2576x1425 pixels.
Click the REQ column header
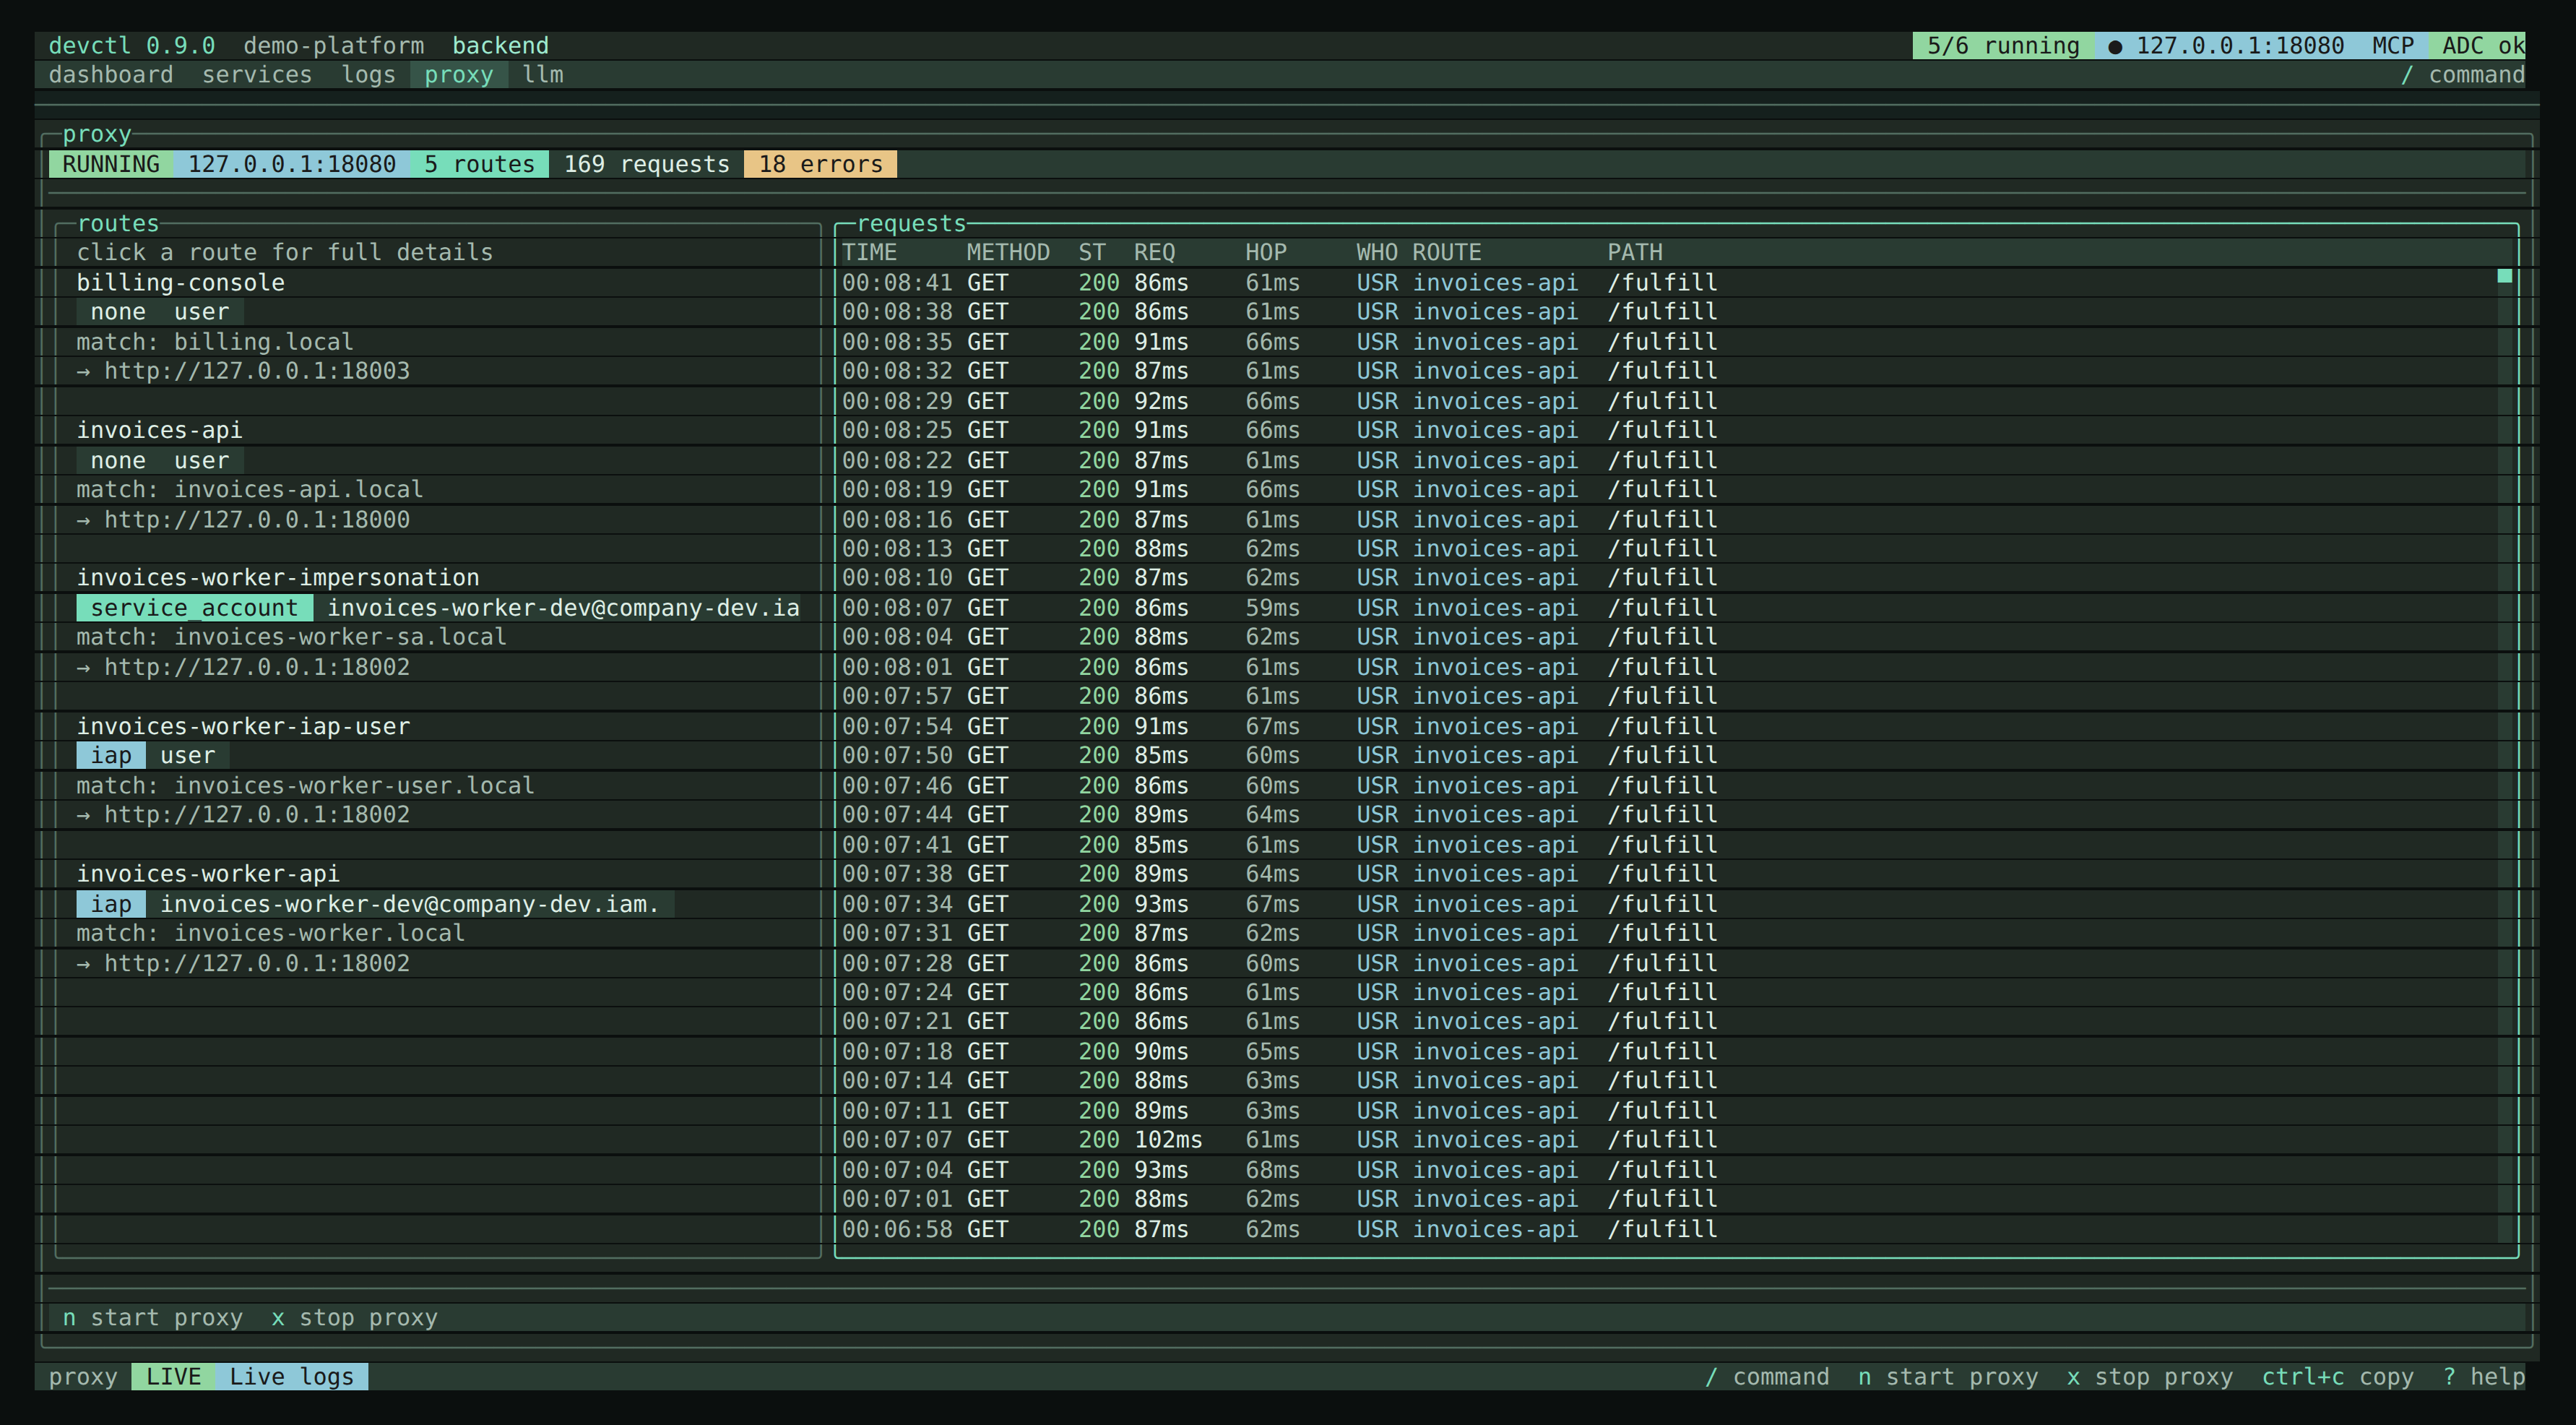coord(1154,253)
